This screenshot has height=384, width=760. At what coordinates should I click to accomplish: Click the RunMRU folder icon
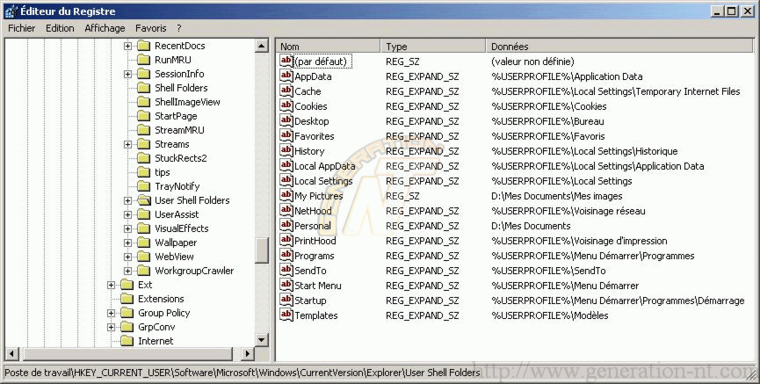(143, 60)
